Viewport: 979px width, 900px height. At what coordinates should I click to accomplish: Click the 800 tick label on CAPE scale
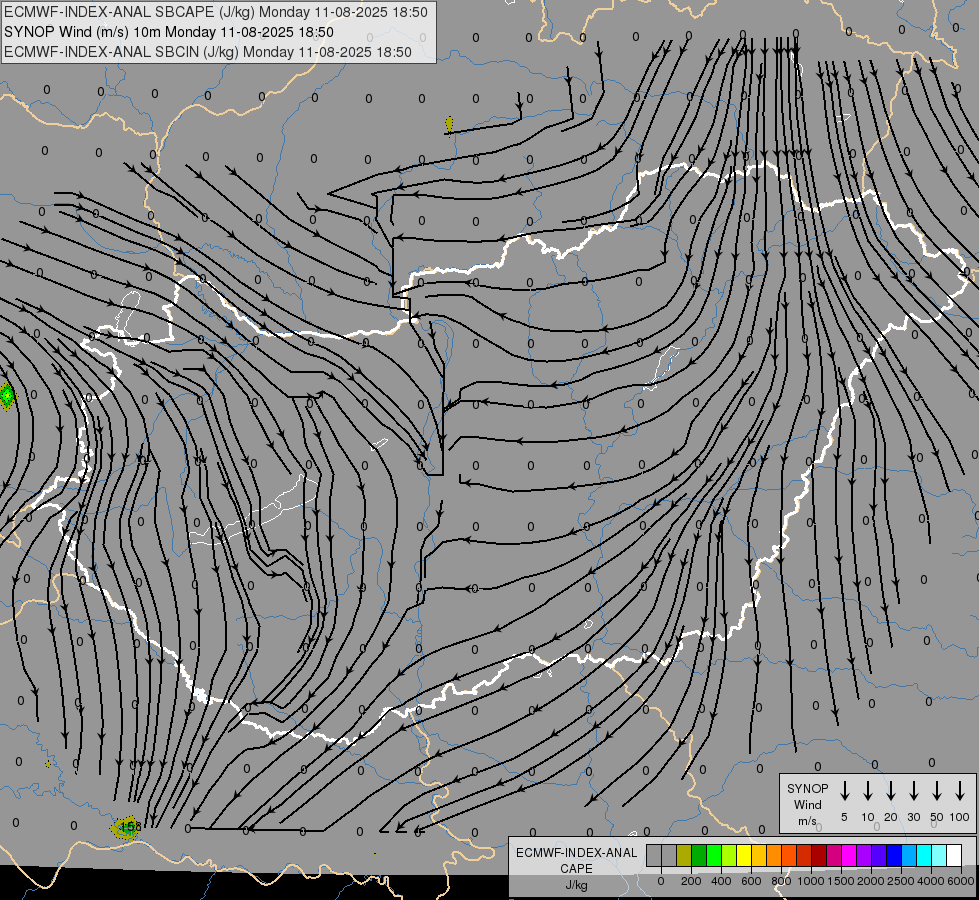click(781, 881)
